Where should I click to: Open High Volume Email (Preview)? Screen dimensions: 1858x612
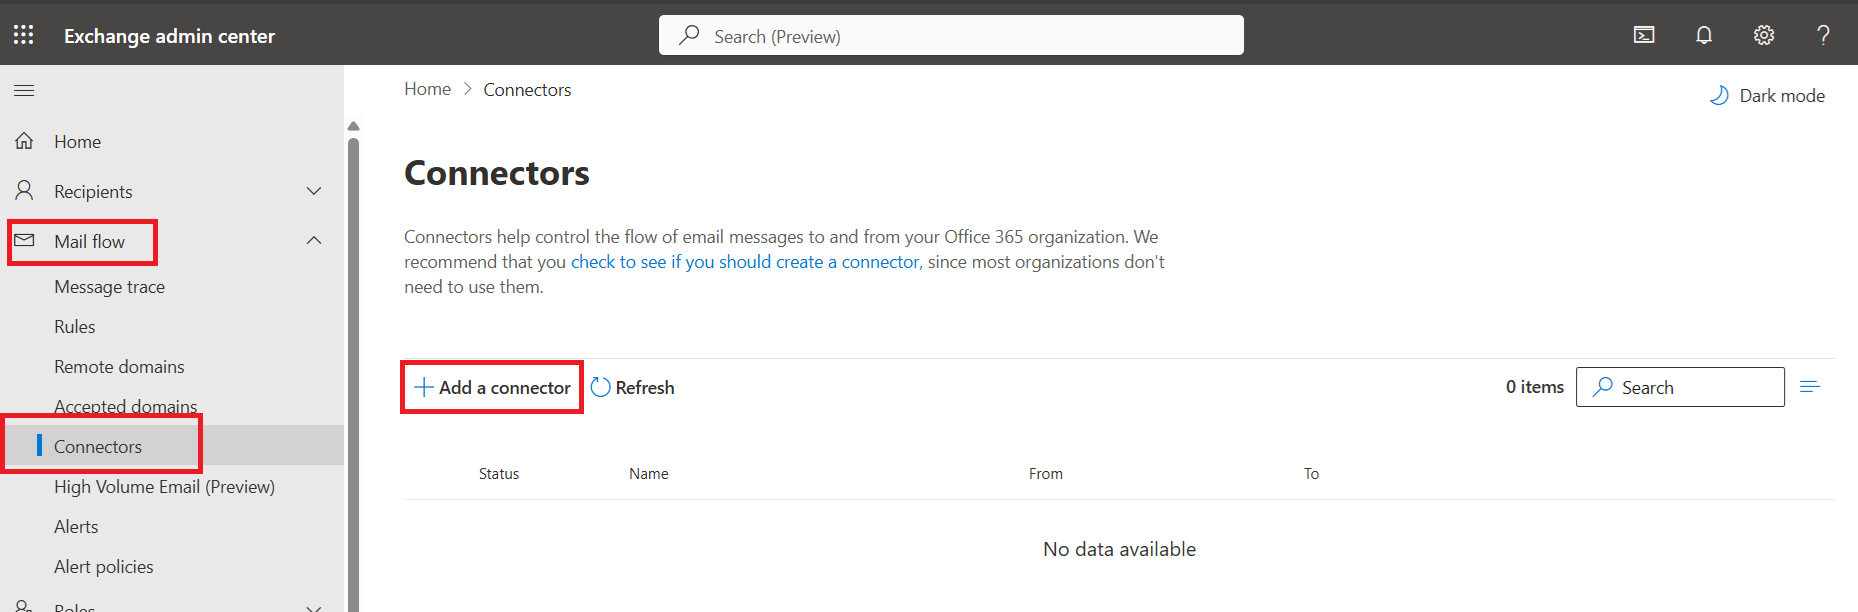[x=164, y=487]
